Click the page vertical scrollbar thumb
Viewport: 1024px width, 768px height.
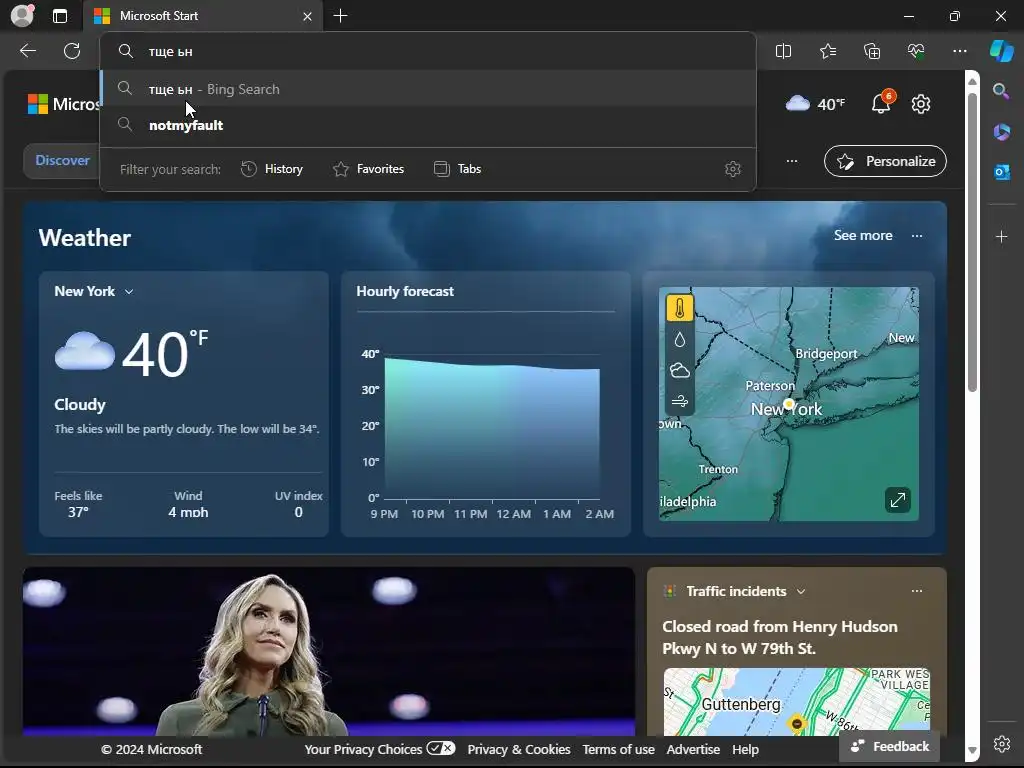(972, 242)
